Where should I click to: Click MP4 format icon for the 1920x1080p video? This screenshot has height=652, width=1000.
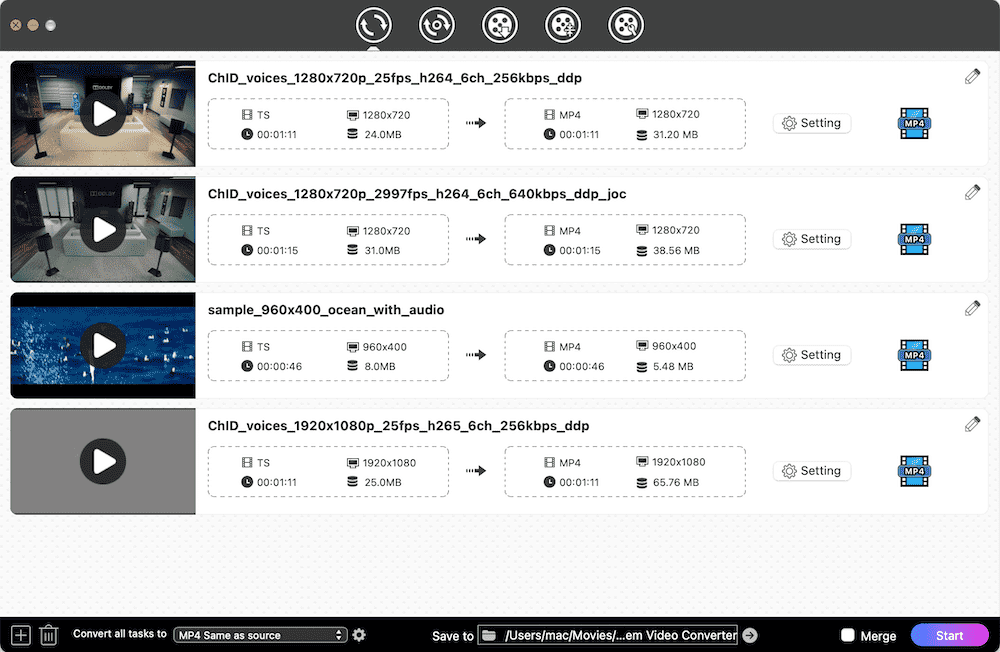coord(915,471)
